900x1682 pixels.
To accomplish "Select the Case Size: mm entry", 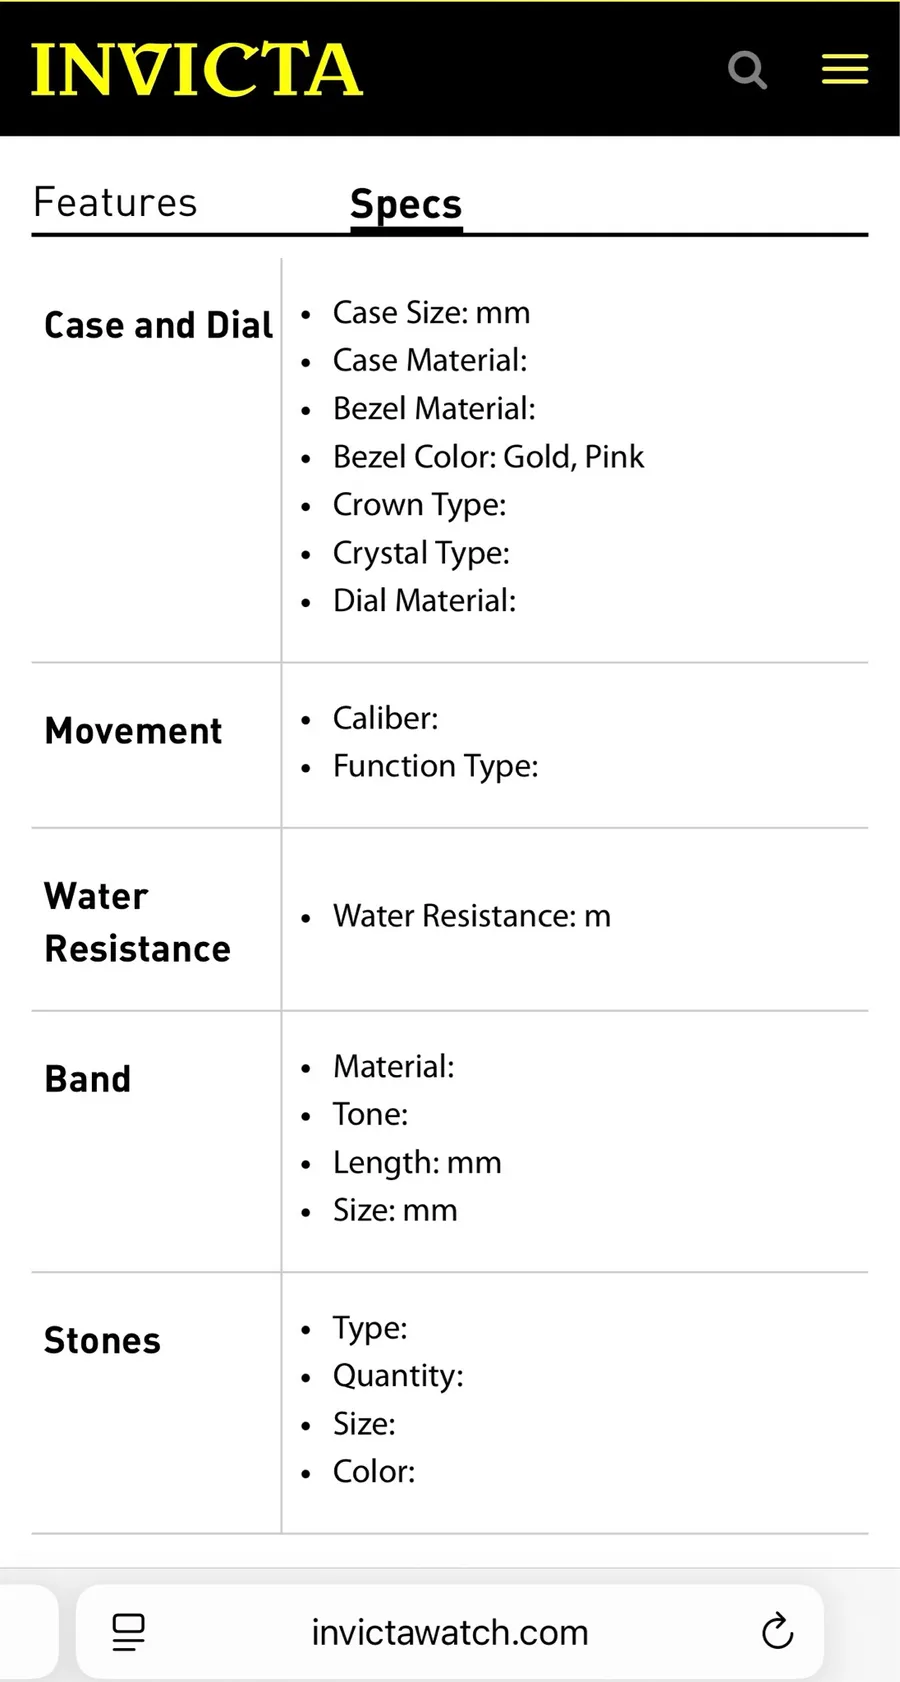I will [431, 312].
